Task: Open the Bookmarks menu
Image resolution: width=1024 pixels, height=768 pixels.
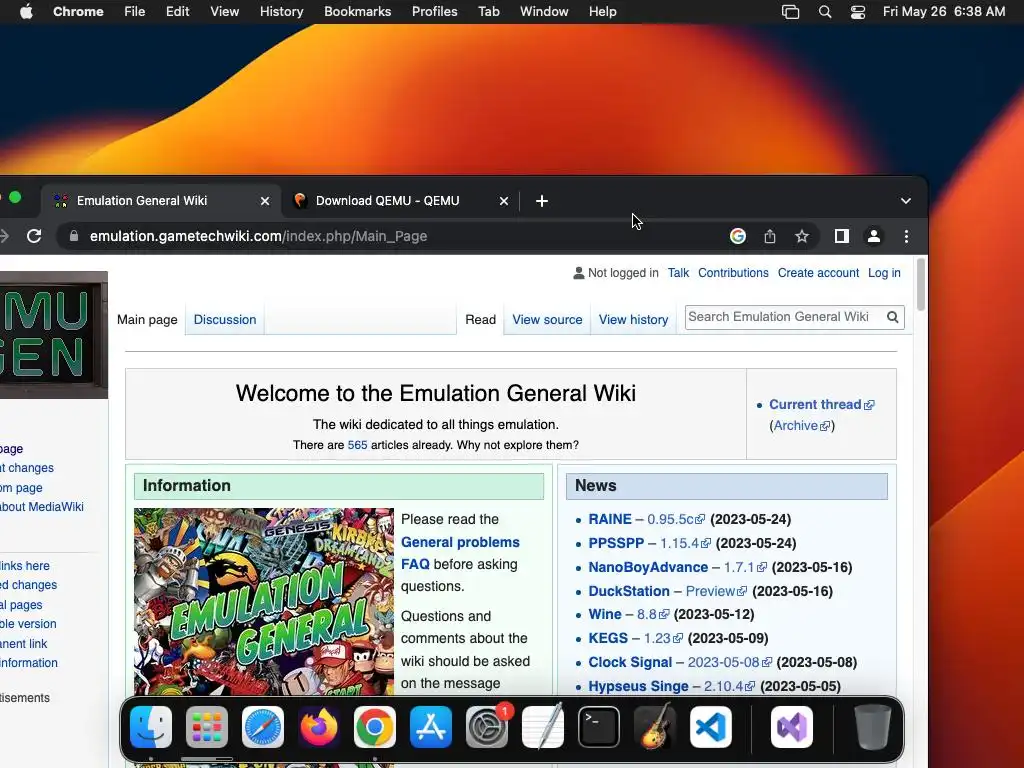Action: coord(358,12)
